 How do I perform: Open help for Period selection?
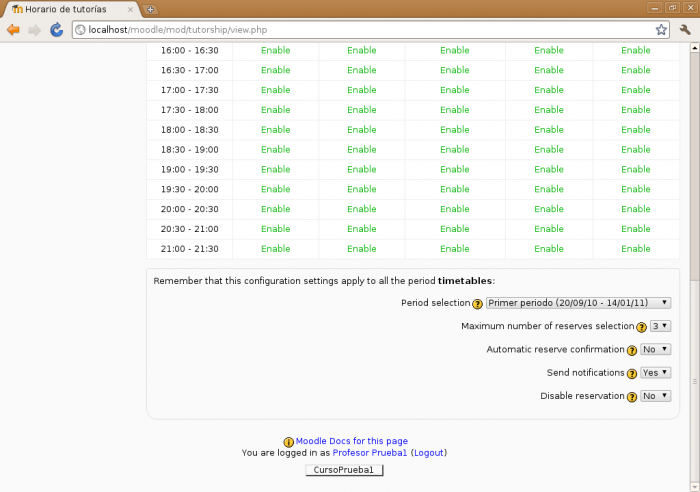[478, 304]
